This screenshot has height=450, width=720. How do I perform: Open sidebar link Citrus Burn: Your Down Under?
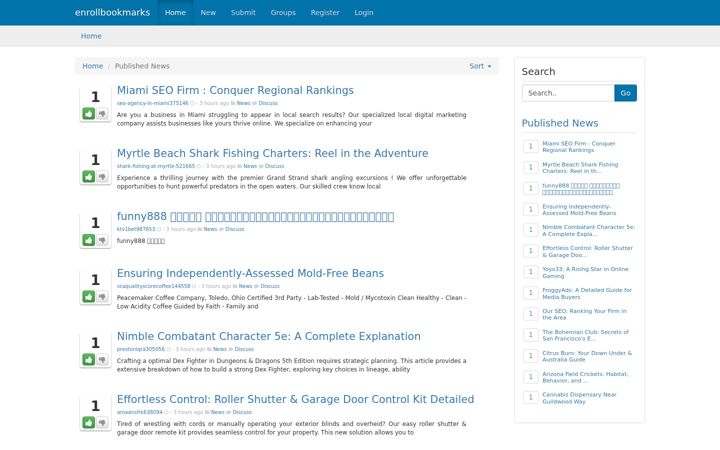[x=587, y=356]
